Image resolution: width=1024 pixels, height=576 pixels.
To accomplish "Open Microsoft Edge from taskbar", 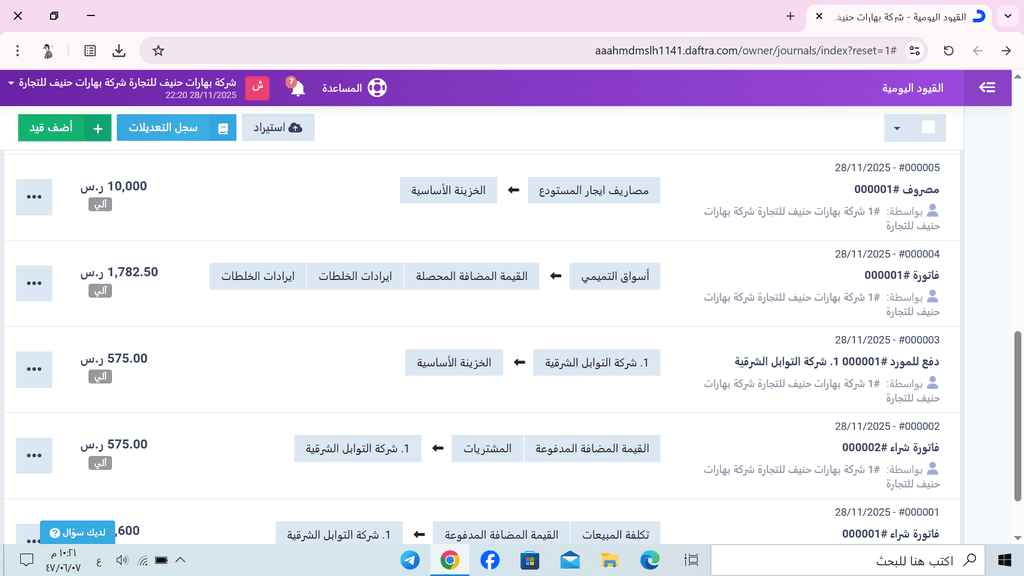I will point(650,560).
